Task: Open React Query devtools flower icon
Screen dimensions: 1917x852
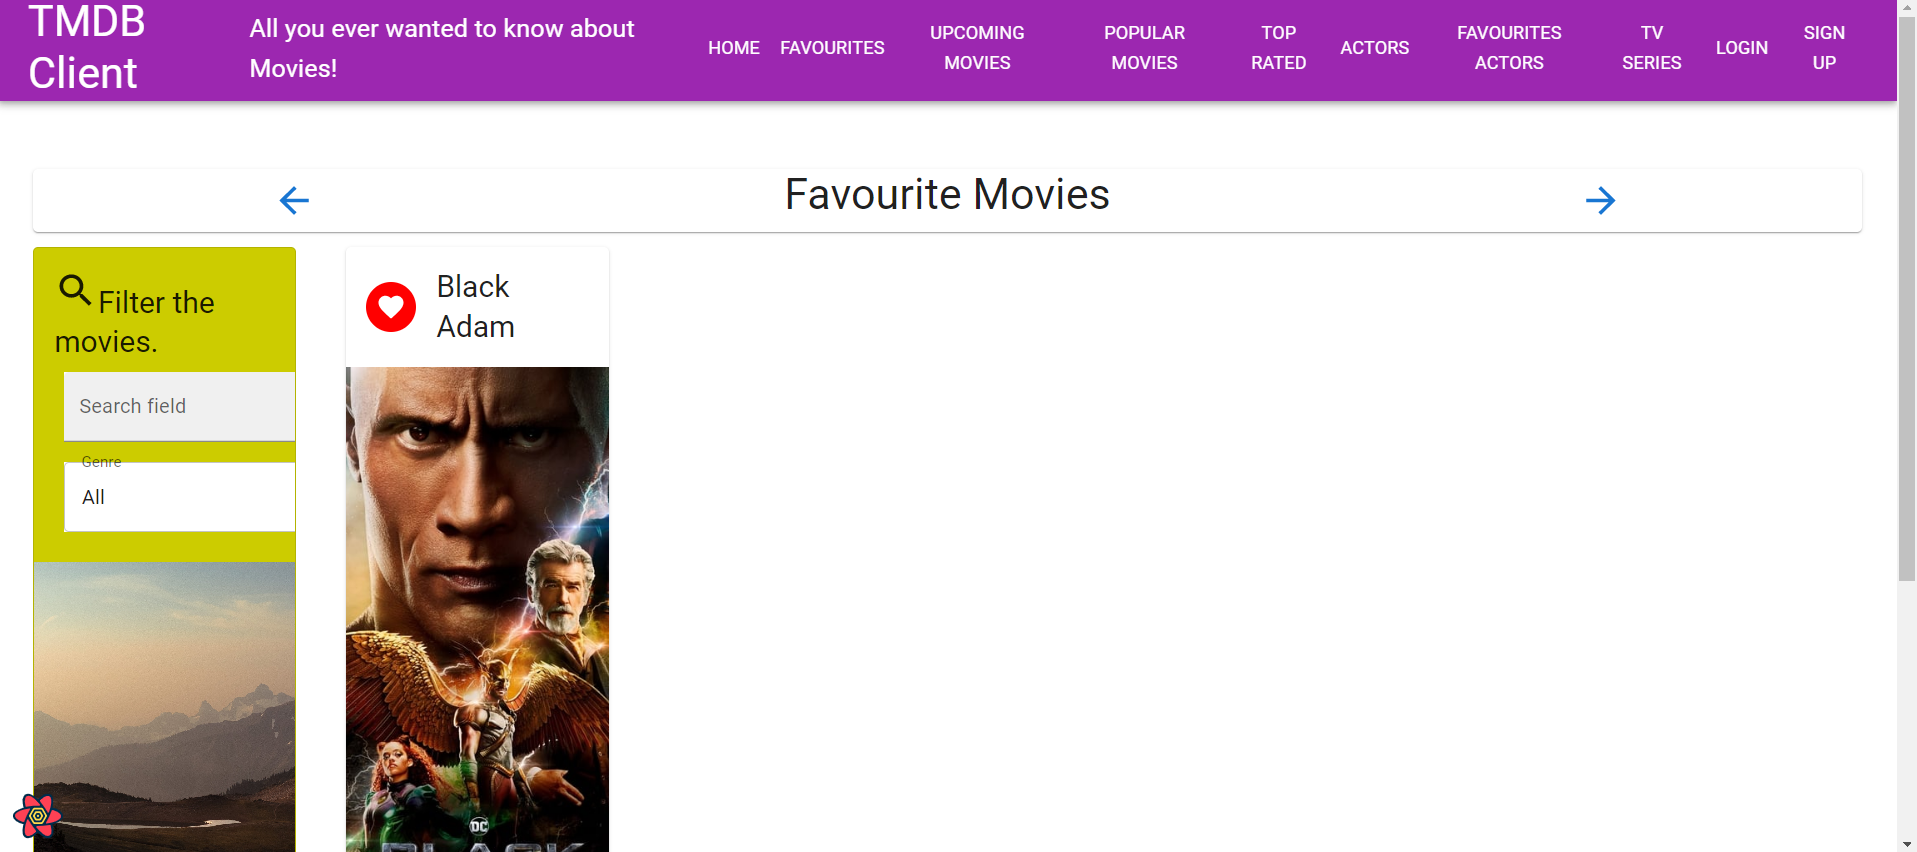Action: pos(37,816)
